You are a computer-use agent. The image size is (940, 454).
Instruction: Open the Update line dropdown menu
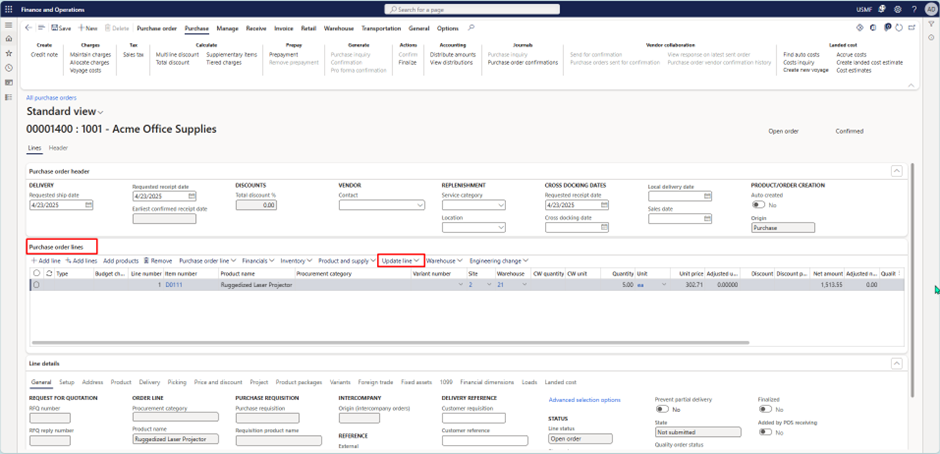click(400, 261)
